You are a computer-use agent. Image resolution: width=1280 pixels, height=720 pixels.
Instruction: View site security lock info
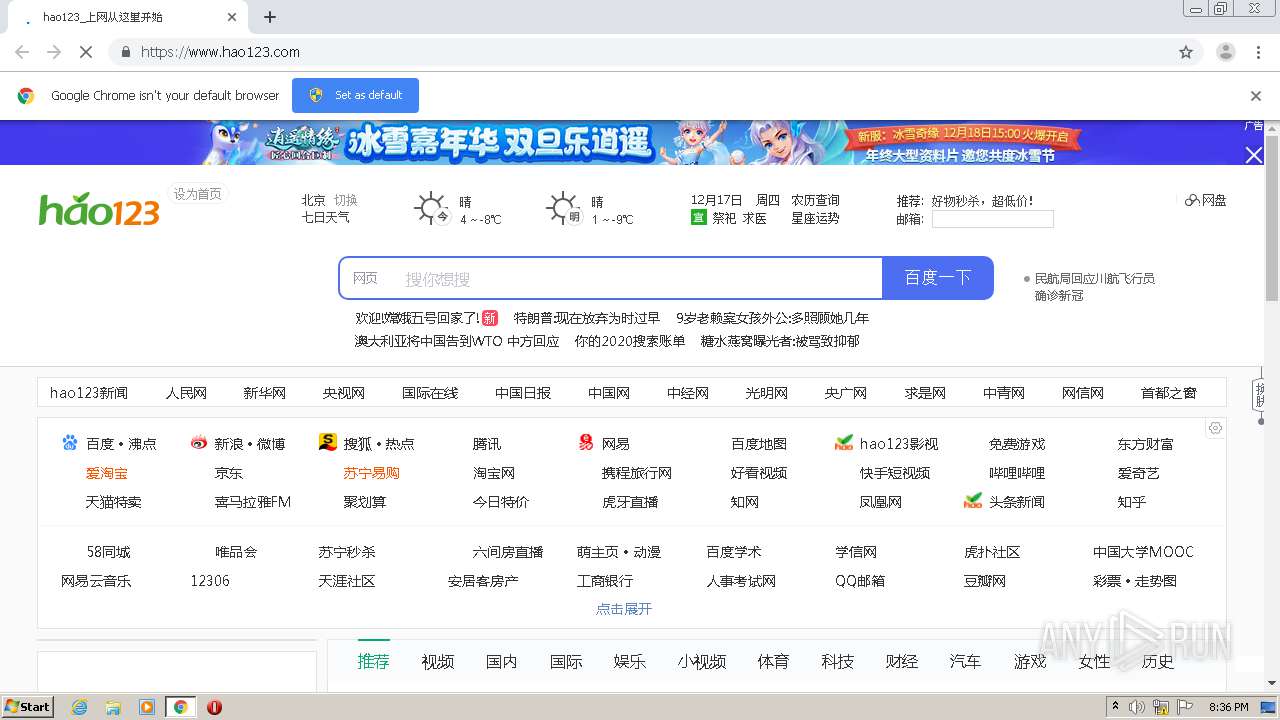click(x=125, y=52)
